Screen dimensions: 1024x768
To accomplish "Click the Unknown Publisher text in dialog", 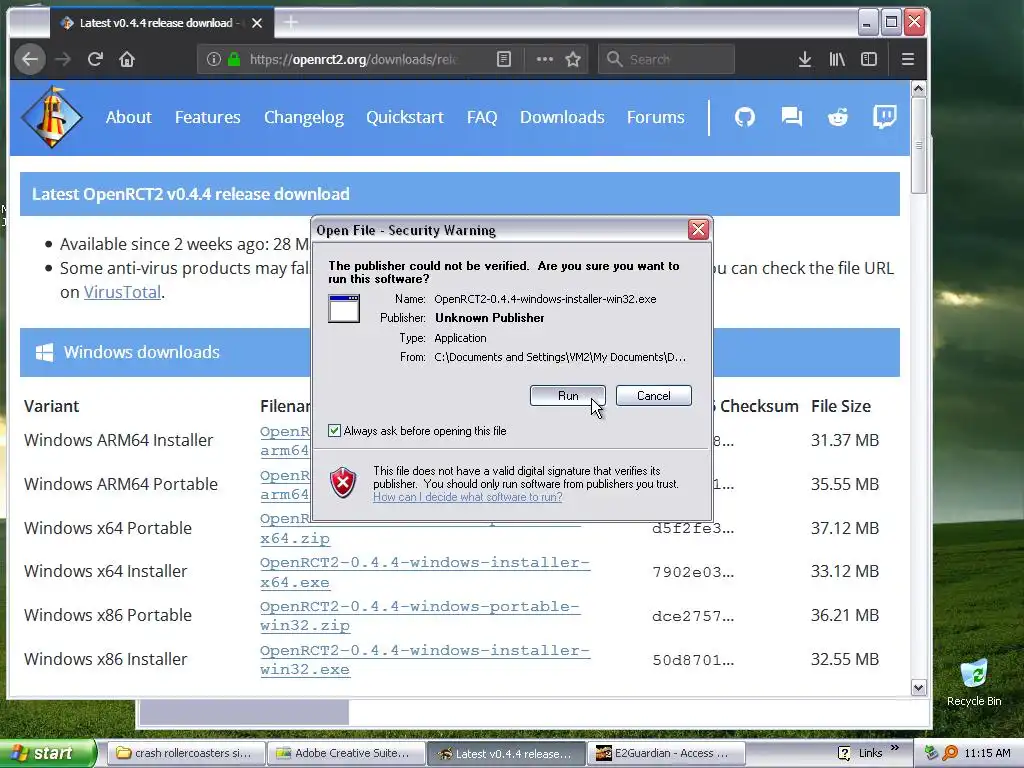I will coord(490,318).
